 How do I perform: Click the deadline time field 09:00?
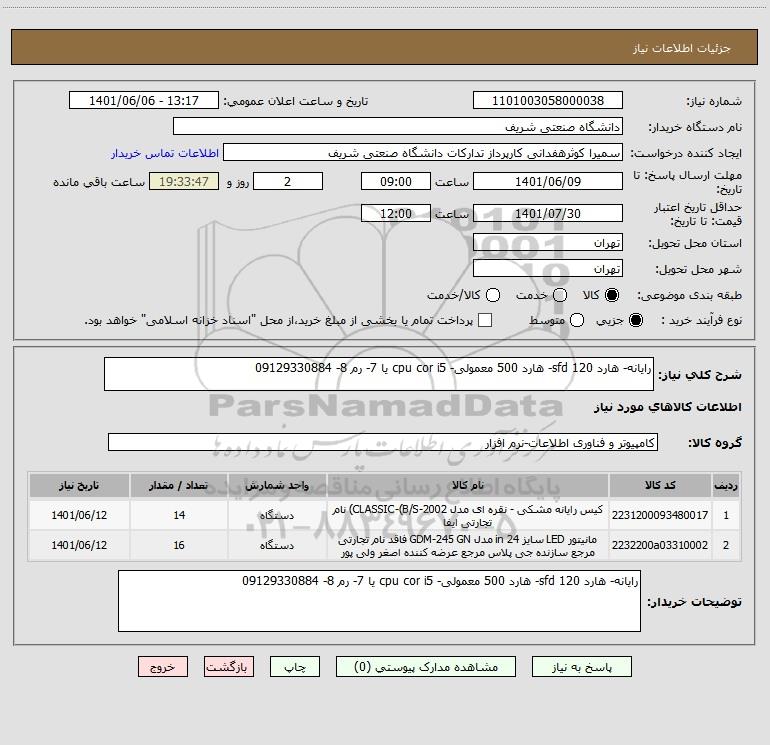tap(396, 181)
